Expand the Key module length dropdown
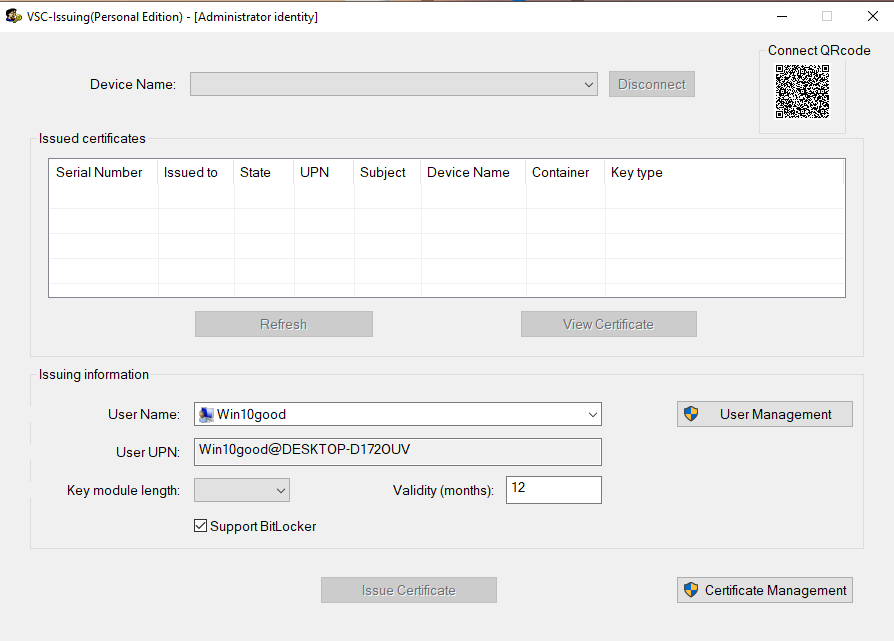 (x=281, y=490)
